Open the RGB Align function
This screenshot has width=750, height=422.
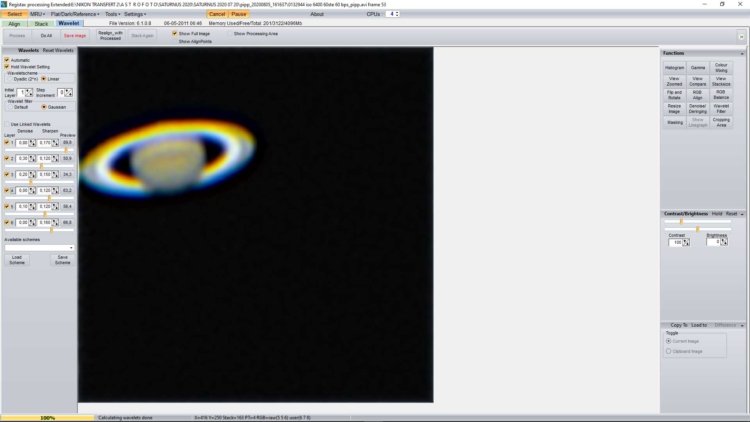698,95
